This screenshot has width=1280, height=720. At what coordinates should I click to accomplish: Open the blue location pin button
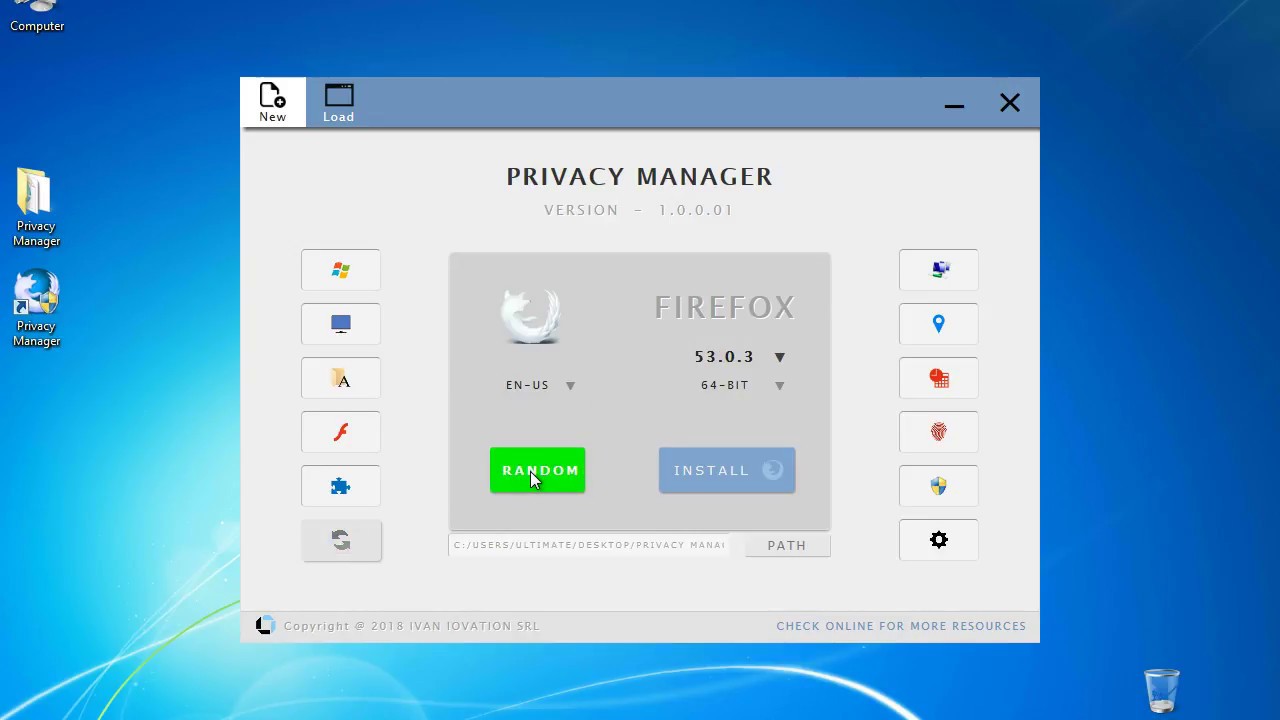939,324
